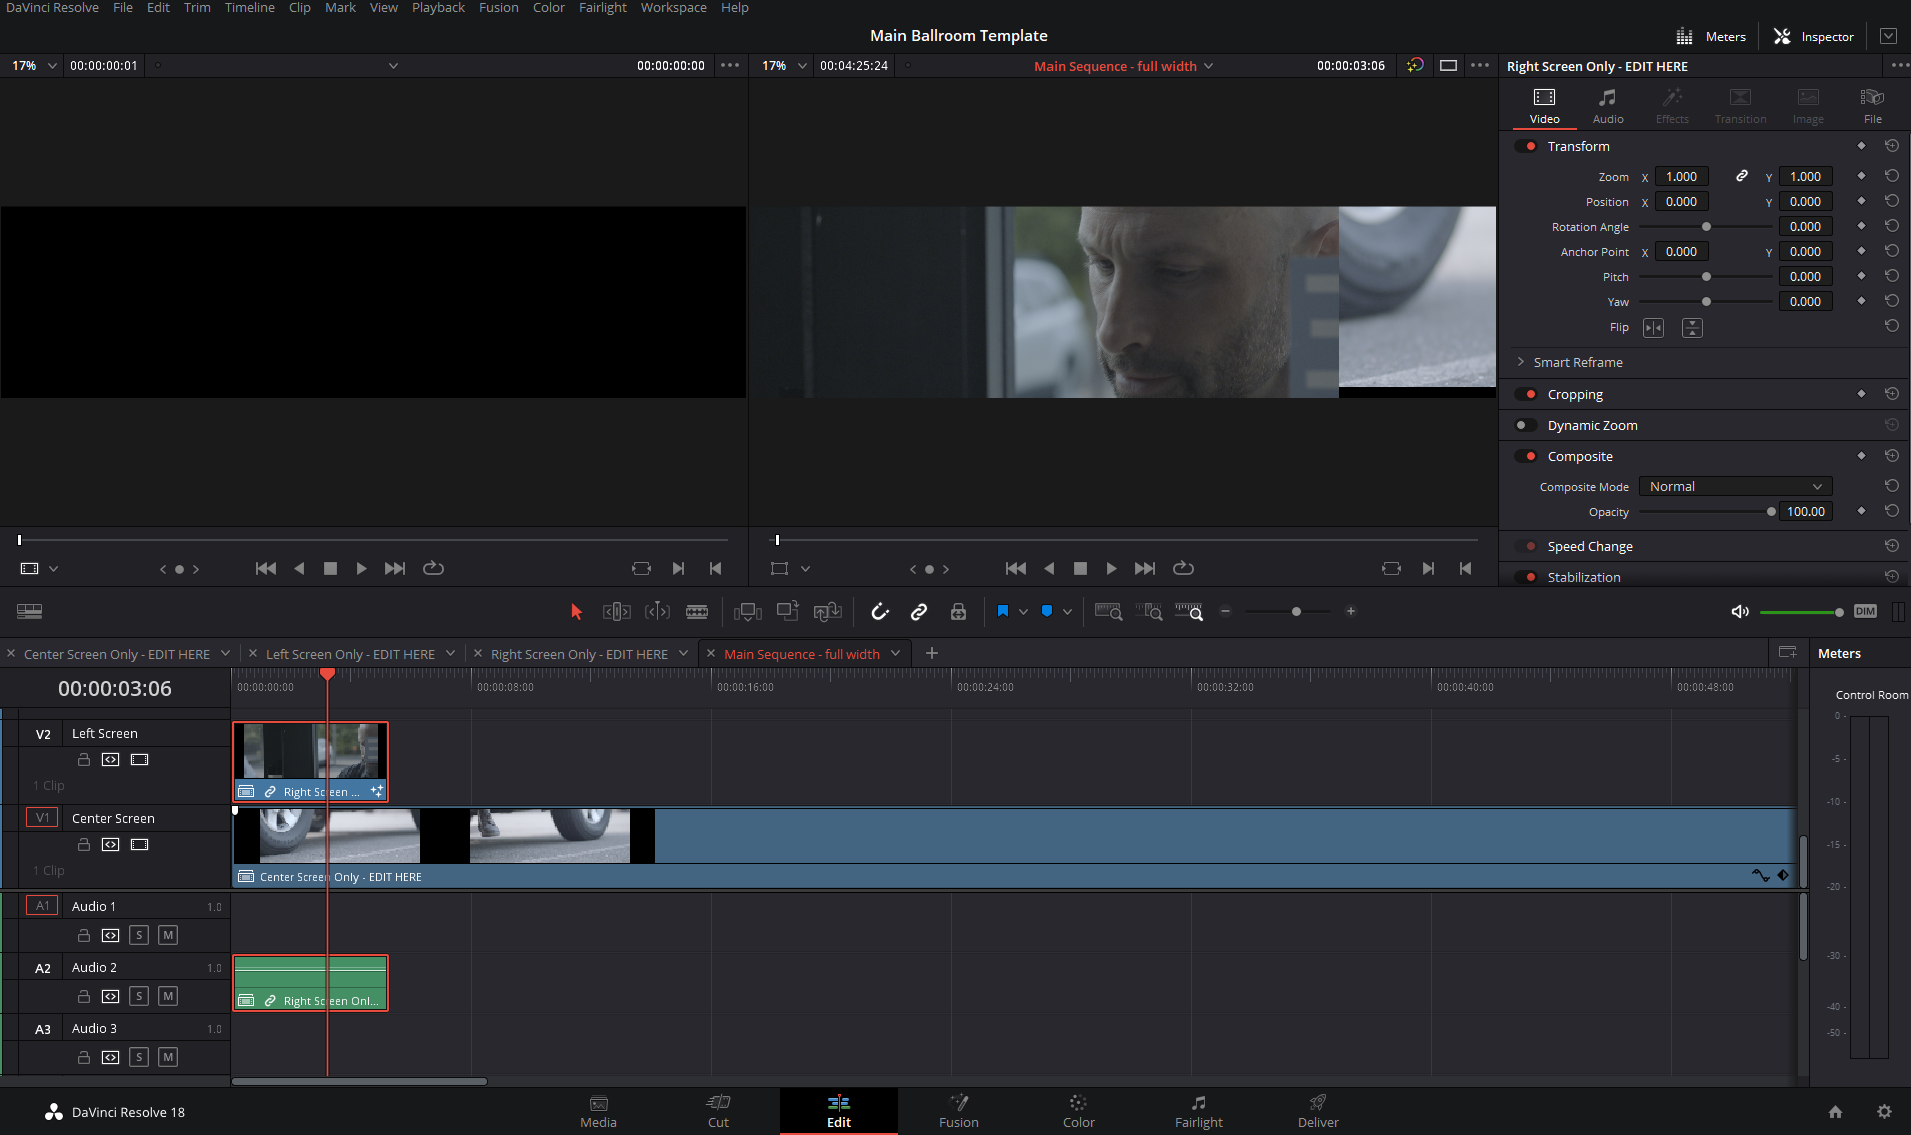The width and height of the screenshot is (1911, 1135).
Task: Toggle the Linked Selection chain icon
Action: click(x=919, y=612)
